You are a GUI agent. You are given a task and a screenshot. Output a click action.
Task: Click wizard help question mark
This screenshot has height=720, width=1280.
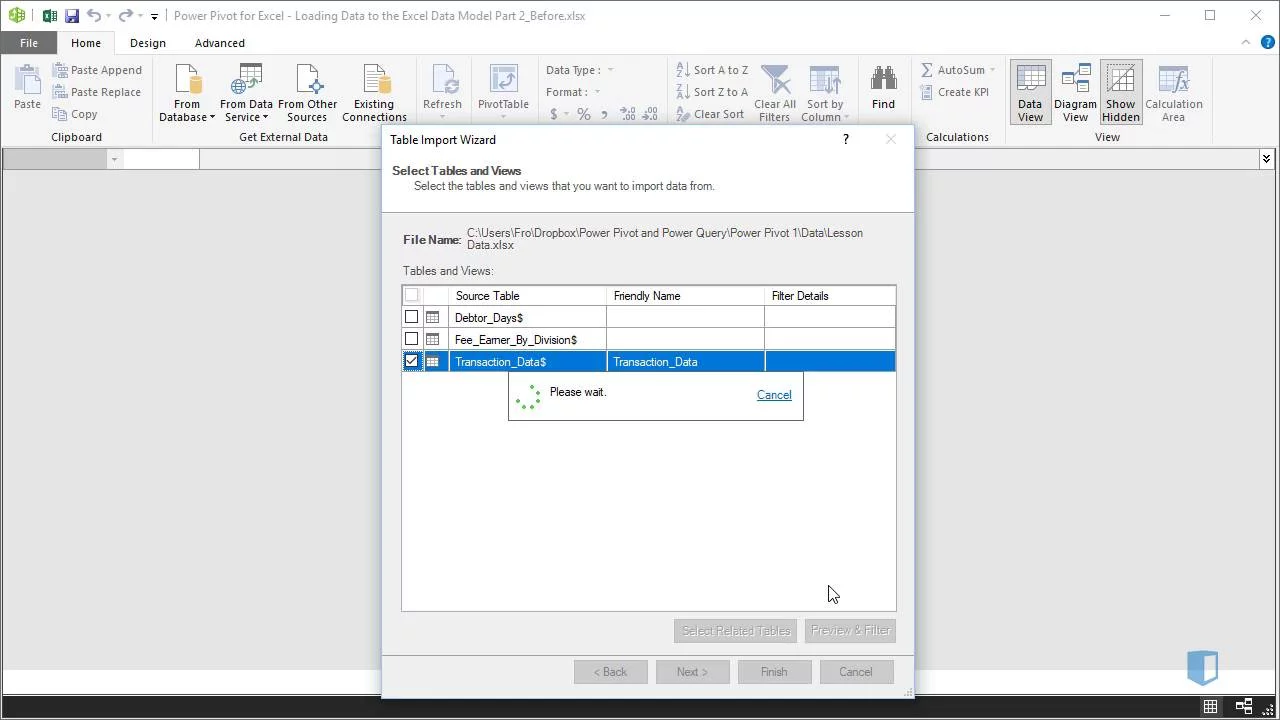coord(846,140)
